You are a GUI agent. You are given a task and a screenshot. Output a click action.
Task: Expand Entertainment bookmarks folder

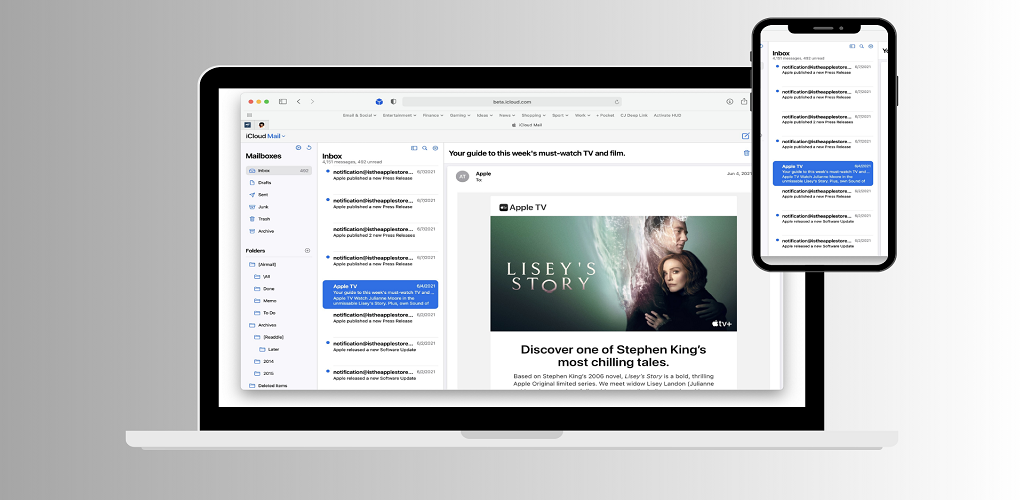tap(399, 116)
